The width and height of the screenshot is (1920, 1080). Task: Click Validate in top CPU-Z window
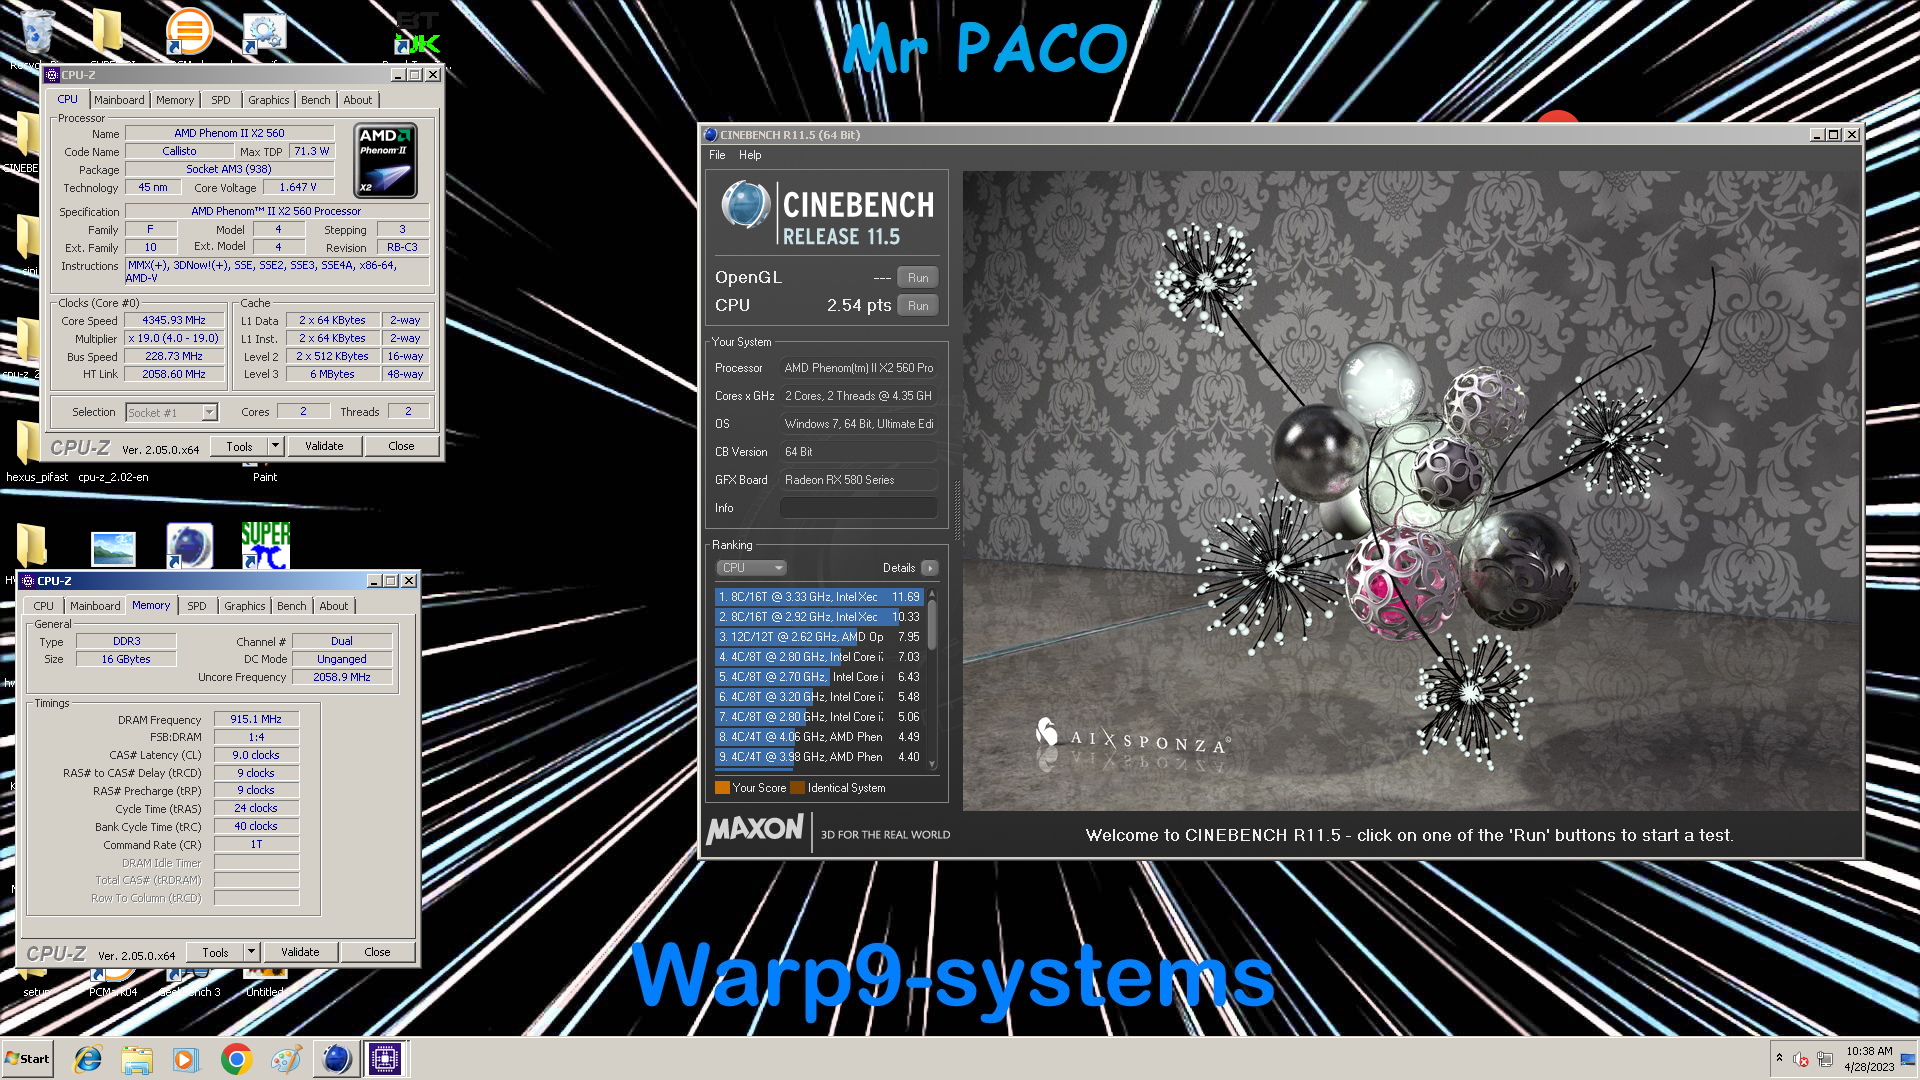pyautogui.click(x=324, y=446)
